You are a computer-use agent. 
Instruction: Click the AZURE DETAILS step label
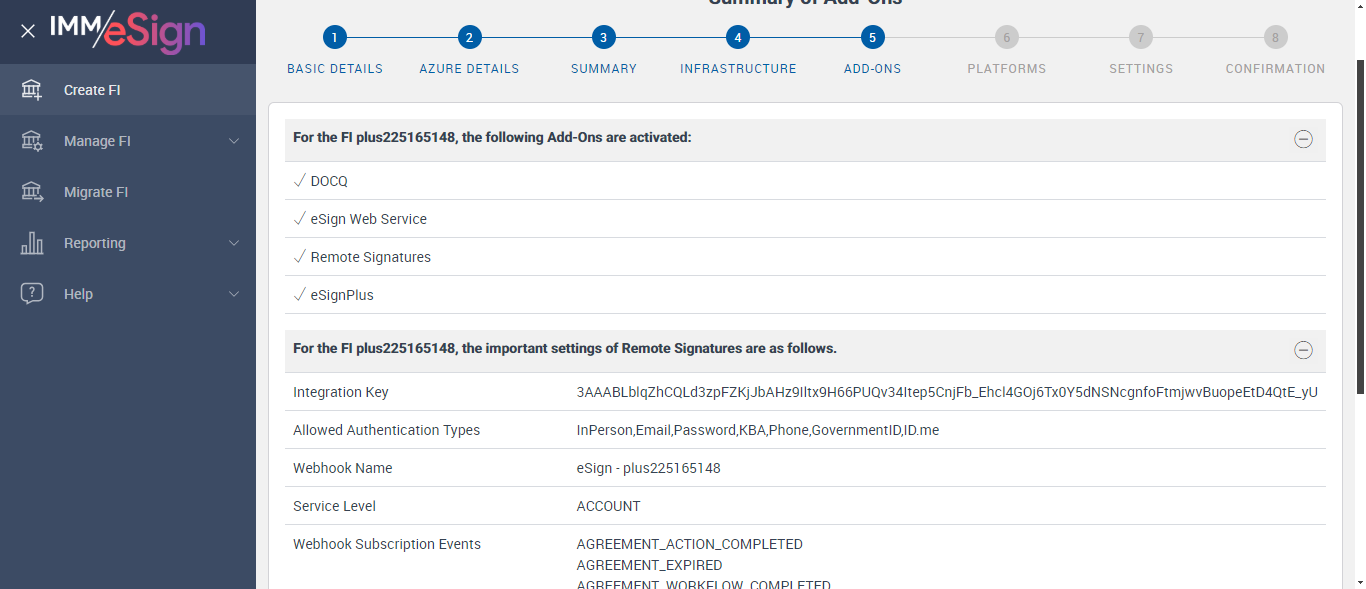pos(469,69)
